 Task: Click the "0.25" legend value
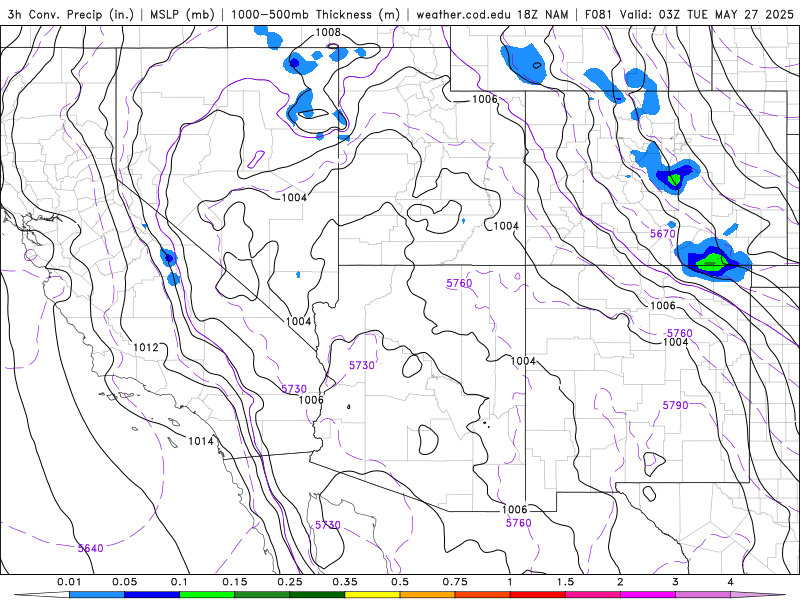tap(290, 582)
